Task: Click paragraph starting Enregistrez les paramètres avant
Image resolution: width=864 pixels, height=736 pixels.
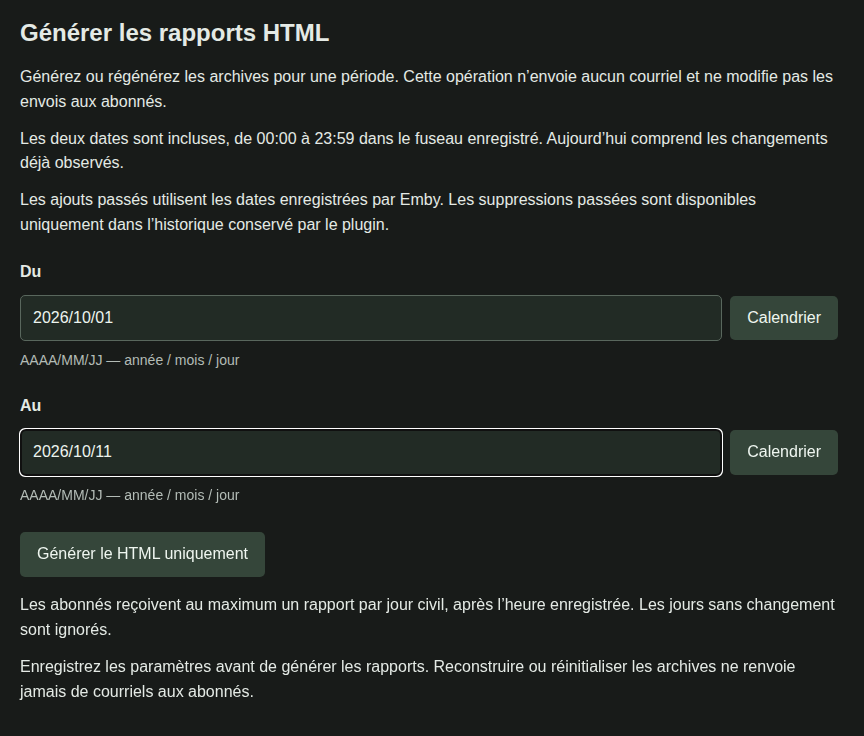Action: (x=408, y=679)
